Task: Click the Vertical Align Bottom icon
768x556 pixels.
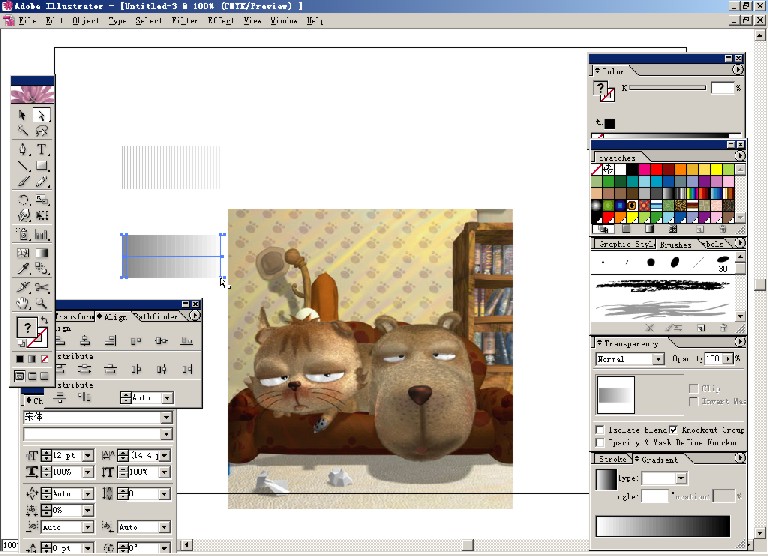Action: tap(187, 340)
